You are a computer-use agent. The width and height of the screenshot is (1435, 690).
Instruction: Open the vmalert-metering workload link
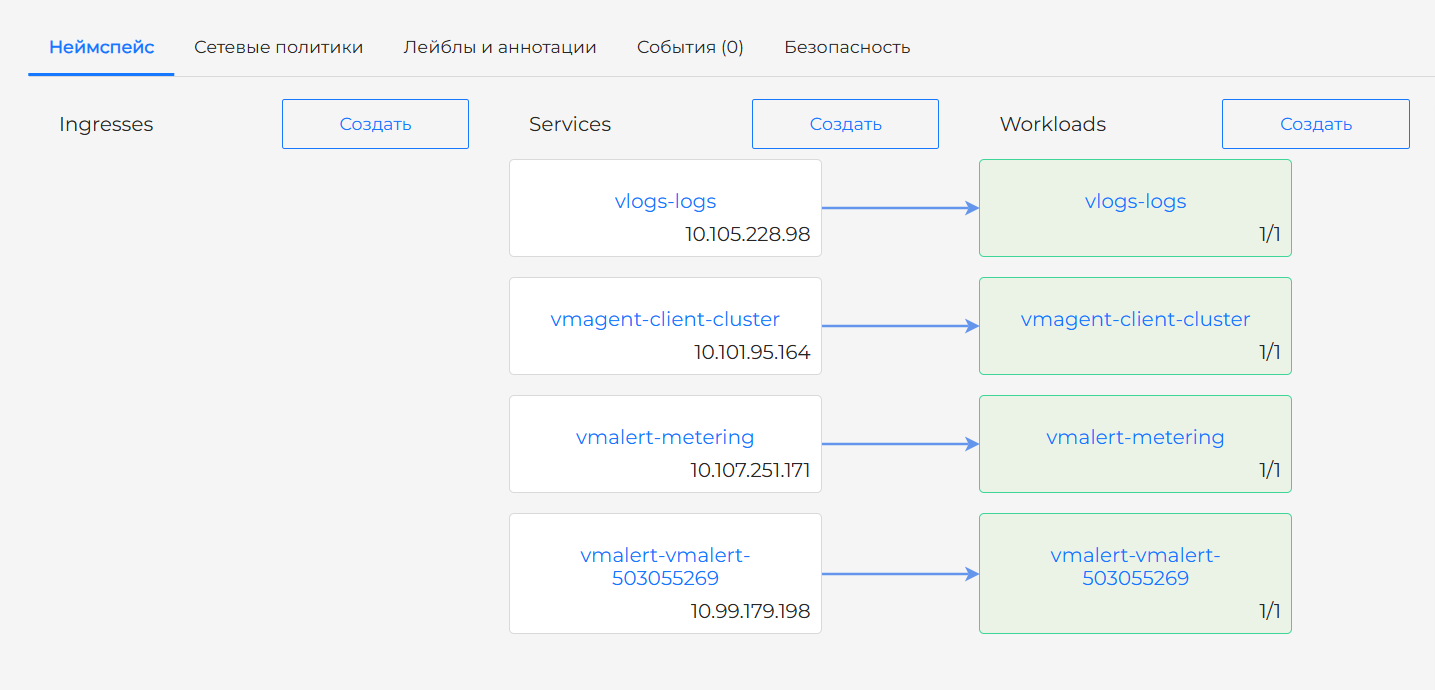coord(1135,437)
